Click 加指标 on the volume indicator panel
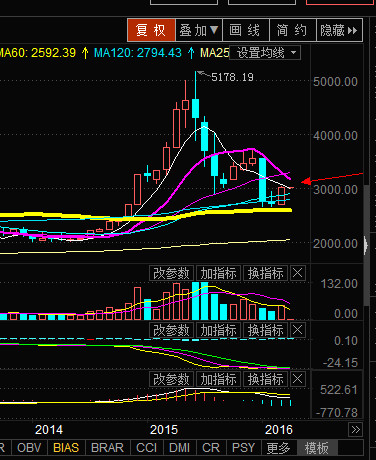 coord(218,273)
